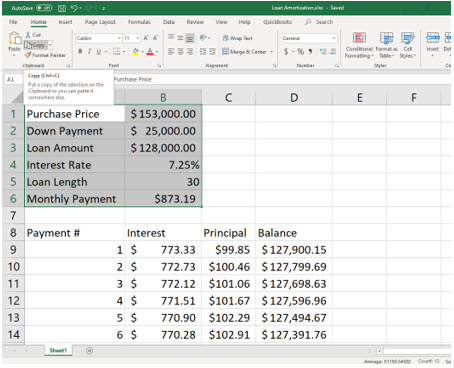Customize the Quick Access Toolbar

104,8
